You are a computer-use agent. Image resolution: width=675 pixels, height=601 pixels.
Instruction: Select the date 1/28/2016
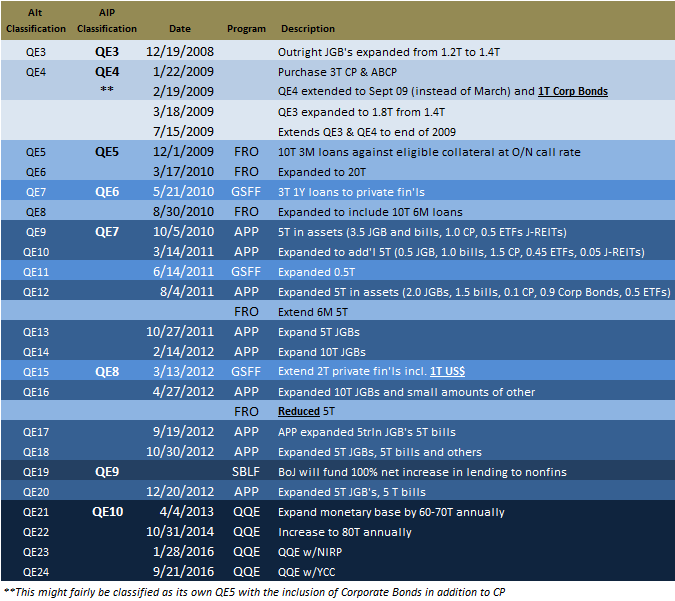[183, 551]
